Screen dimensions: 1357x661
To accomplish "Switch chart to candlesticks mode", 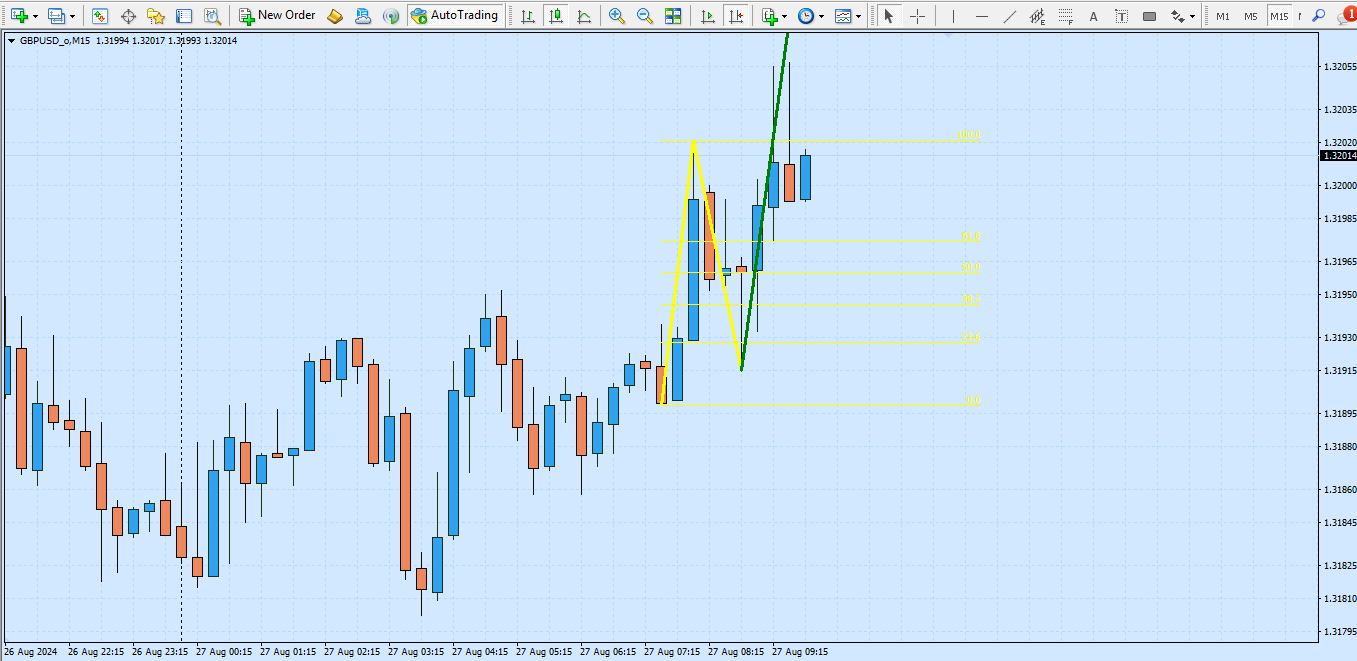I will 555,16.
